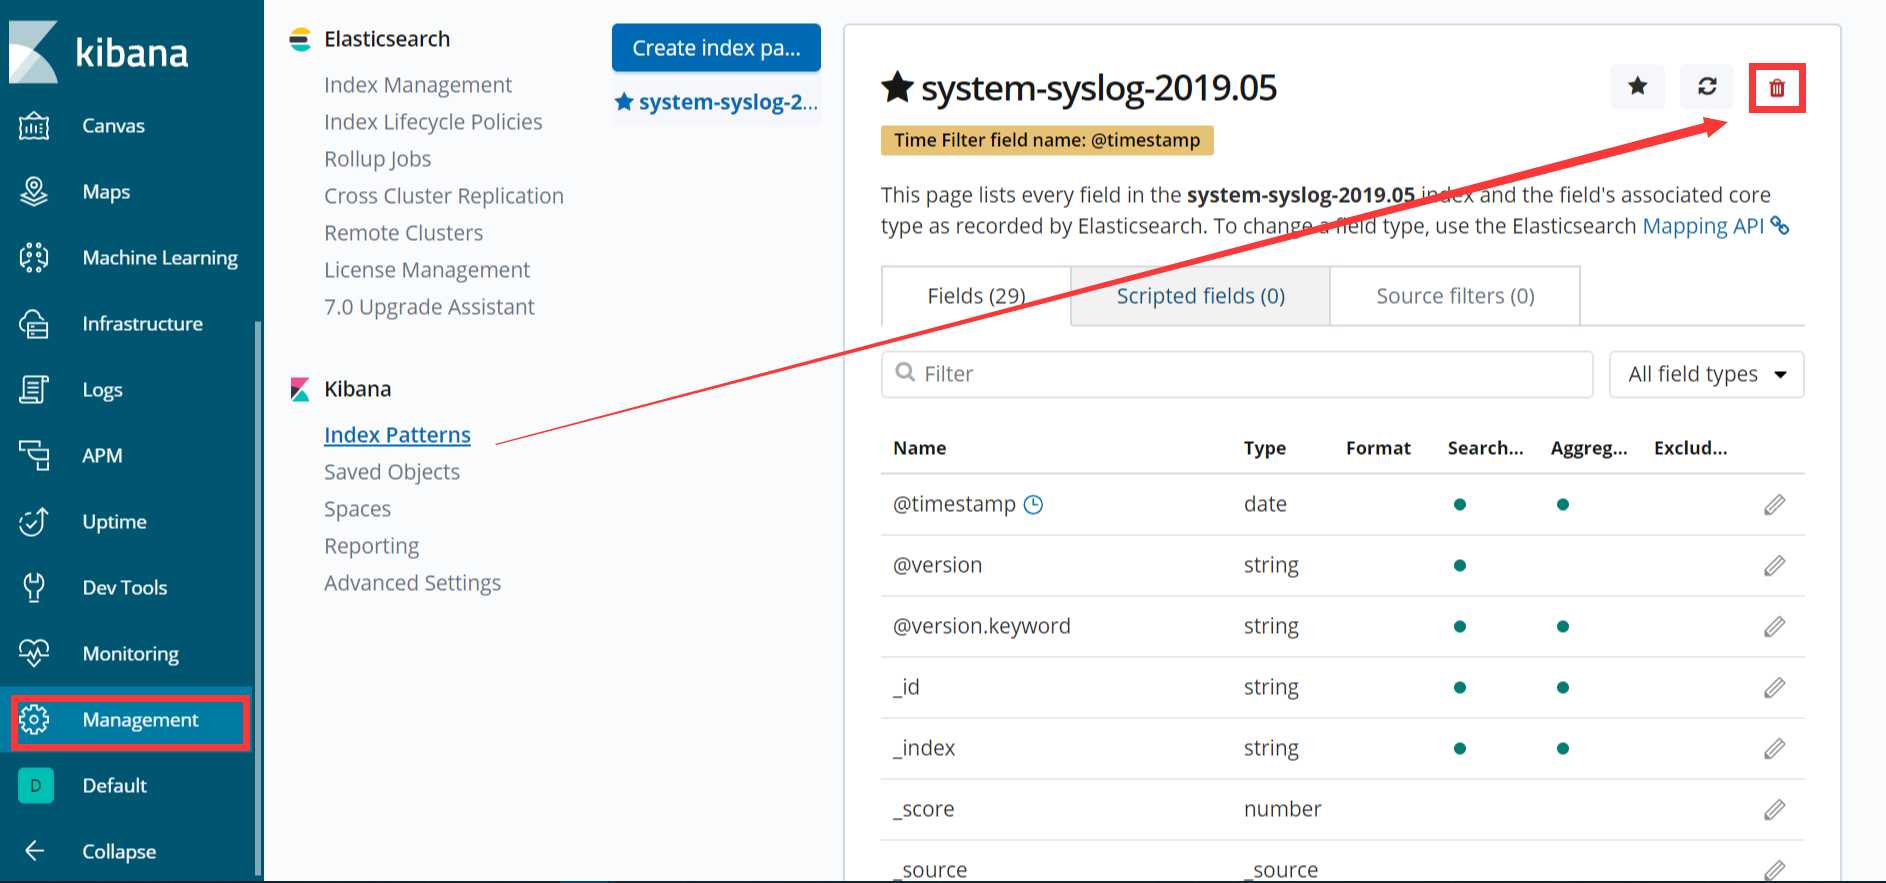Switch to Source filters (0) tab
The image size is (1886, 883).
(x=1455, y=296)
